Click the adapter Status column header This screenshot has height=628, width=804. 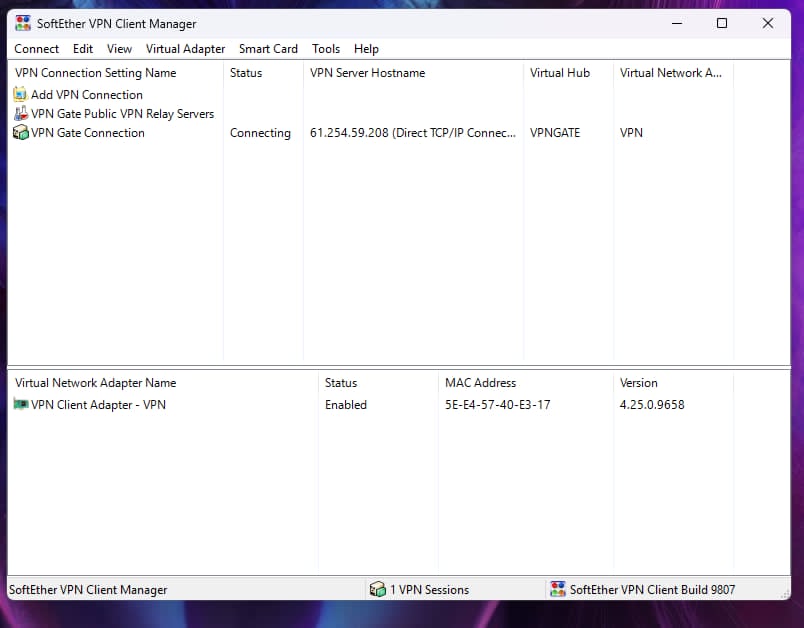tap(378, 382)
